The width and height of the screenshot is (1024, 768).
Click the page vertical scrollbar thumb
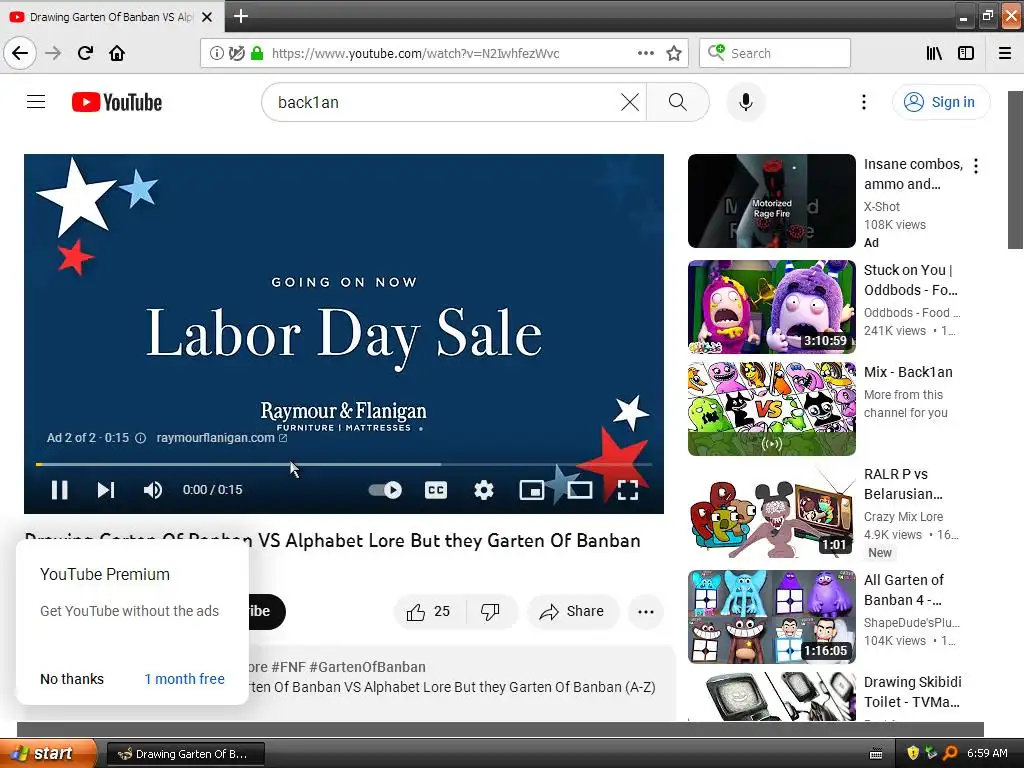tap(1016, 170)
